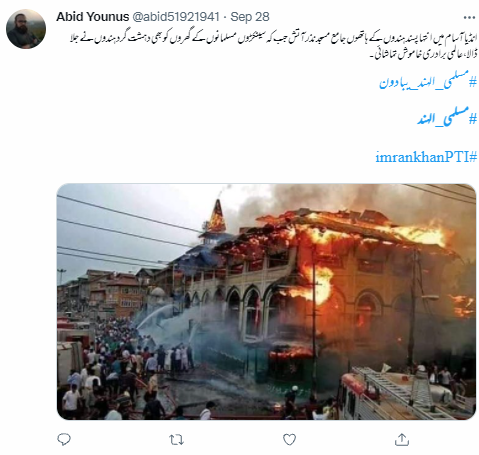Open the three-dot more options menu
Viewport: 479px width, 455px height.
[x=469, y=17]
